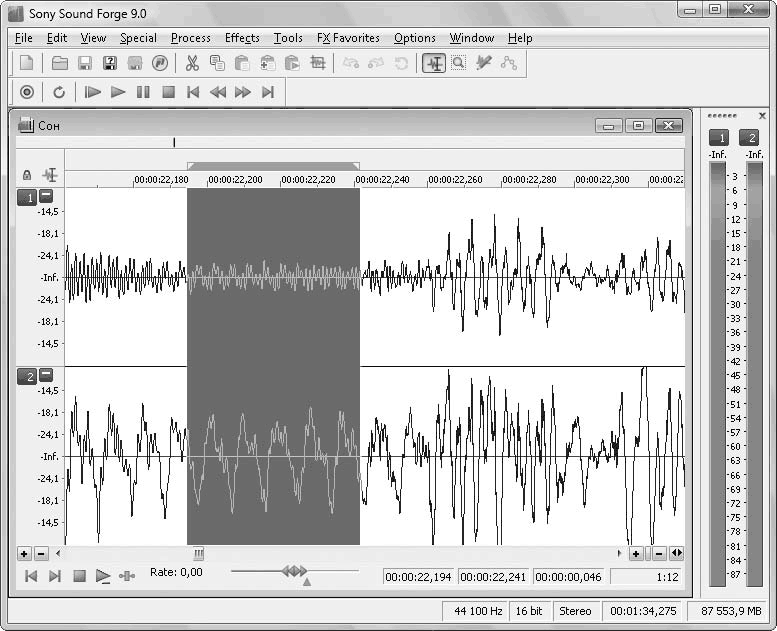Click the selection start time field 00:00:22,194
The height and width of the screenshot is (631, 777).
click(x=419, y=576)
